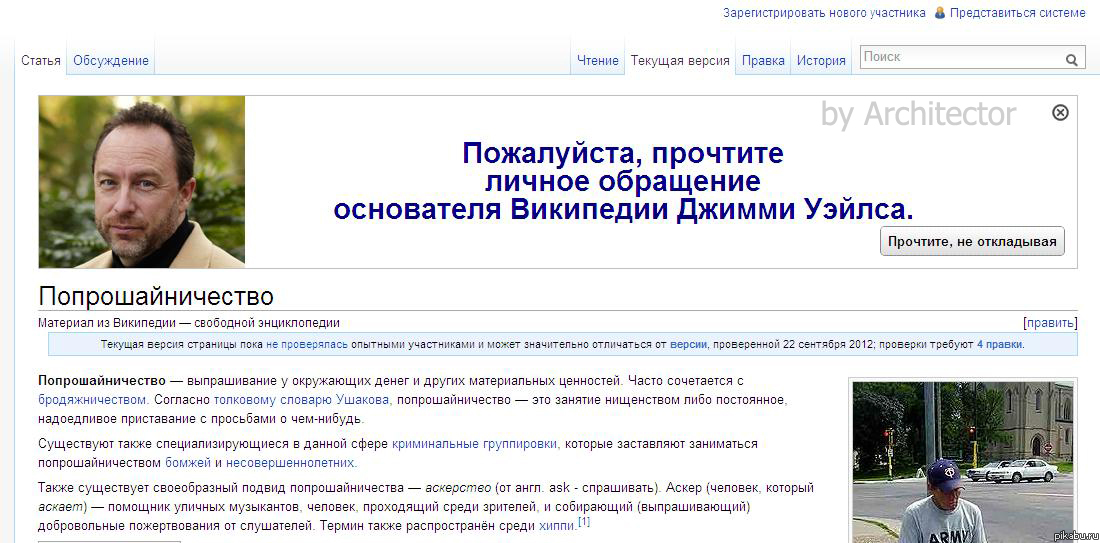Click the Представиться системе link
Viewport: 1100px width, 543px height.
tap(1018, 13)
